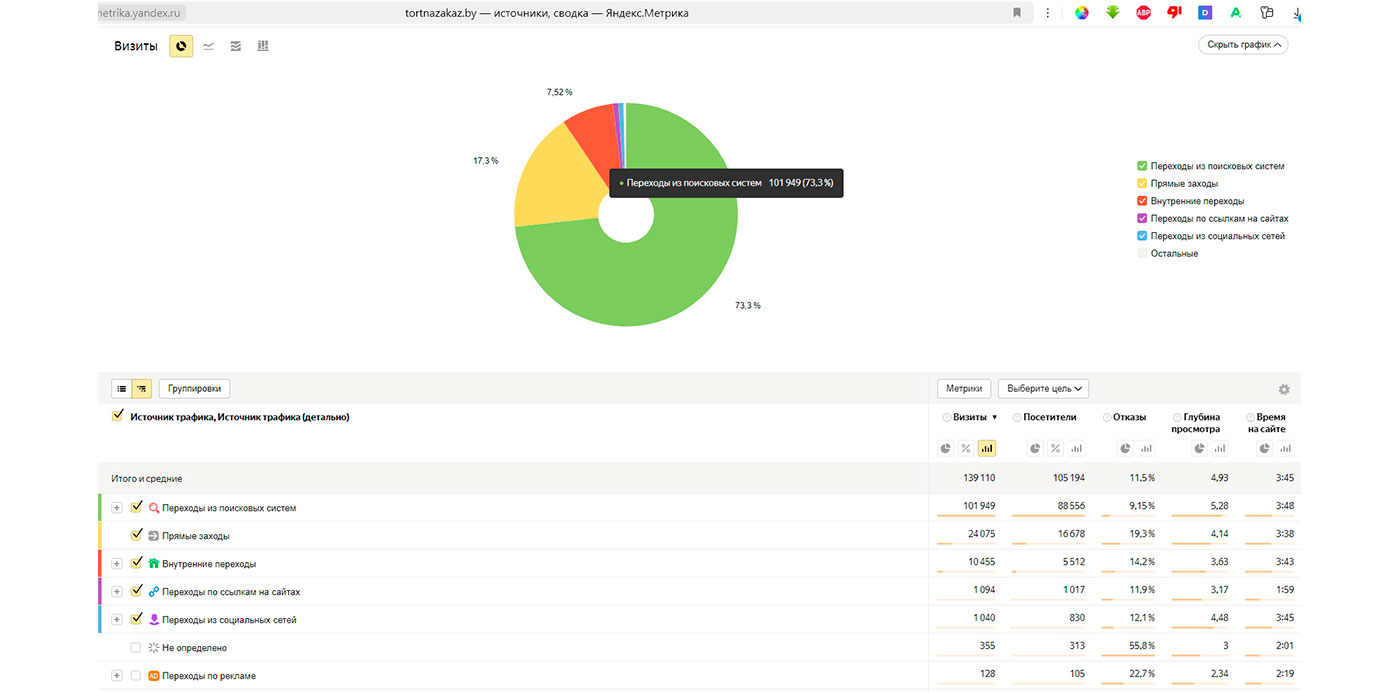
Task: Uncheck Прямые заходы row checkbox
Action: (x=136, y=535)
